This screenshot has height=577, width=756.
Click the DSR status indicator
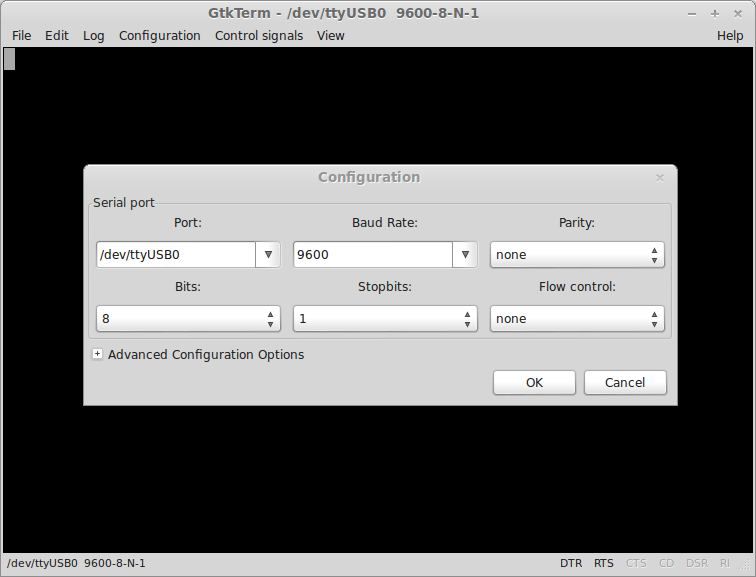tap(697, 563)
